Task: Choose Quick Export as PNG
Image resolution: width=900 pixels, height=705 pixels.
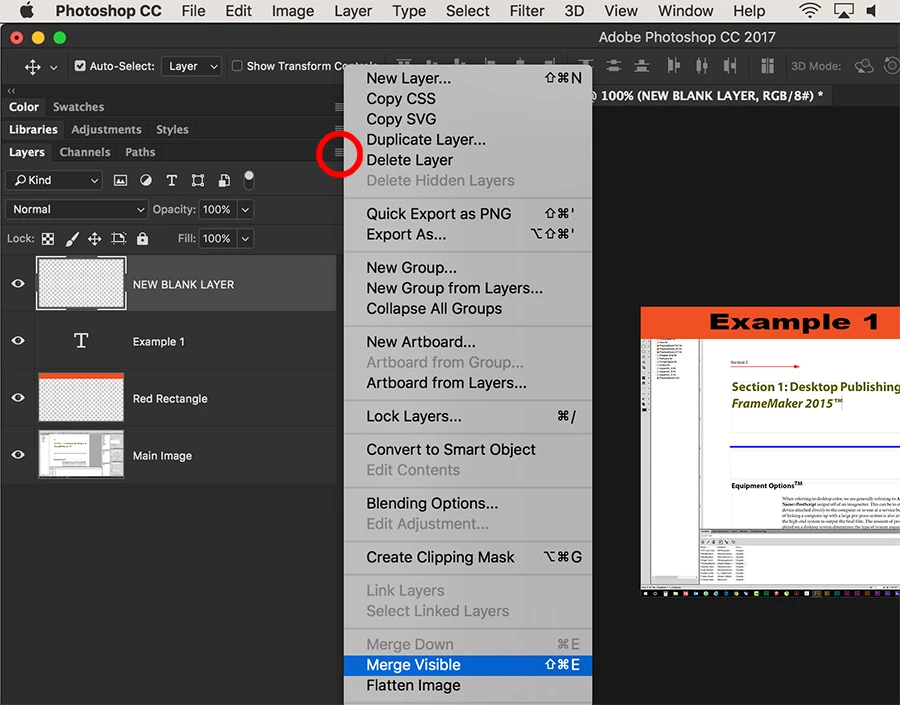Action: click(x=468, y=214)
